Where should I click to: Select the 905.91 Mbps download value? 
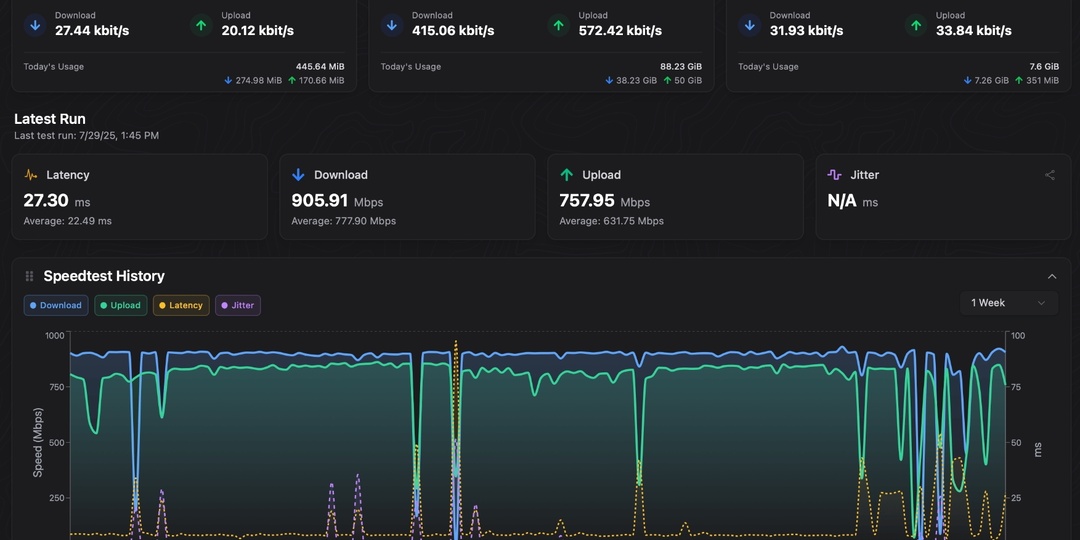(337, 201)
